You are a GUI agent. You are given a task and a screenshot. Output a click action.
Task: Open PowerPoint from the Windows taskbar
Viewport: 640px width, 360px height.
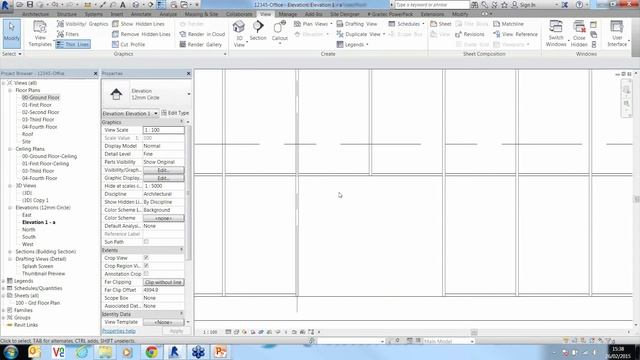tap(220, 352)
